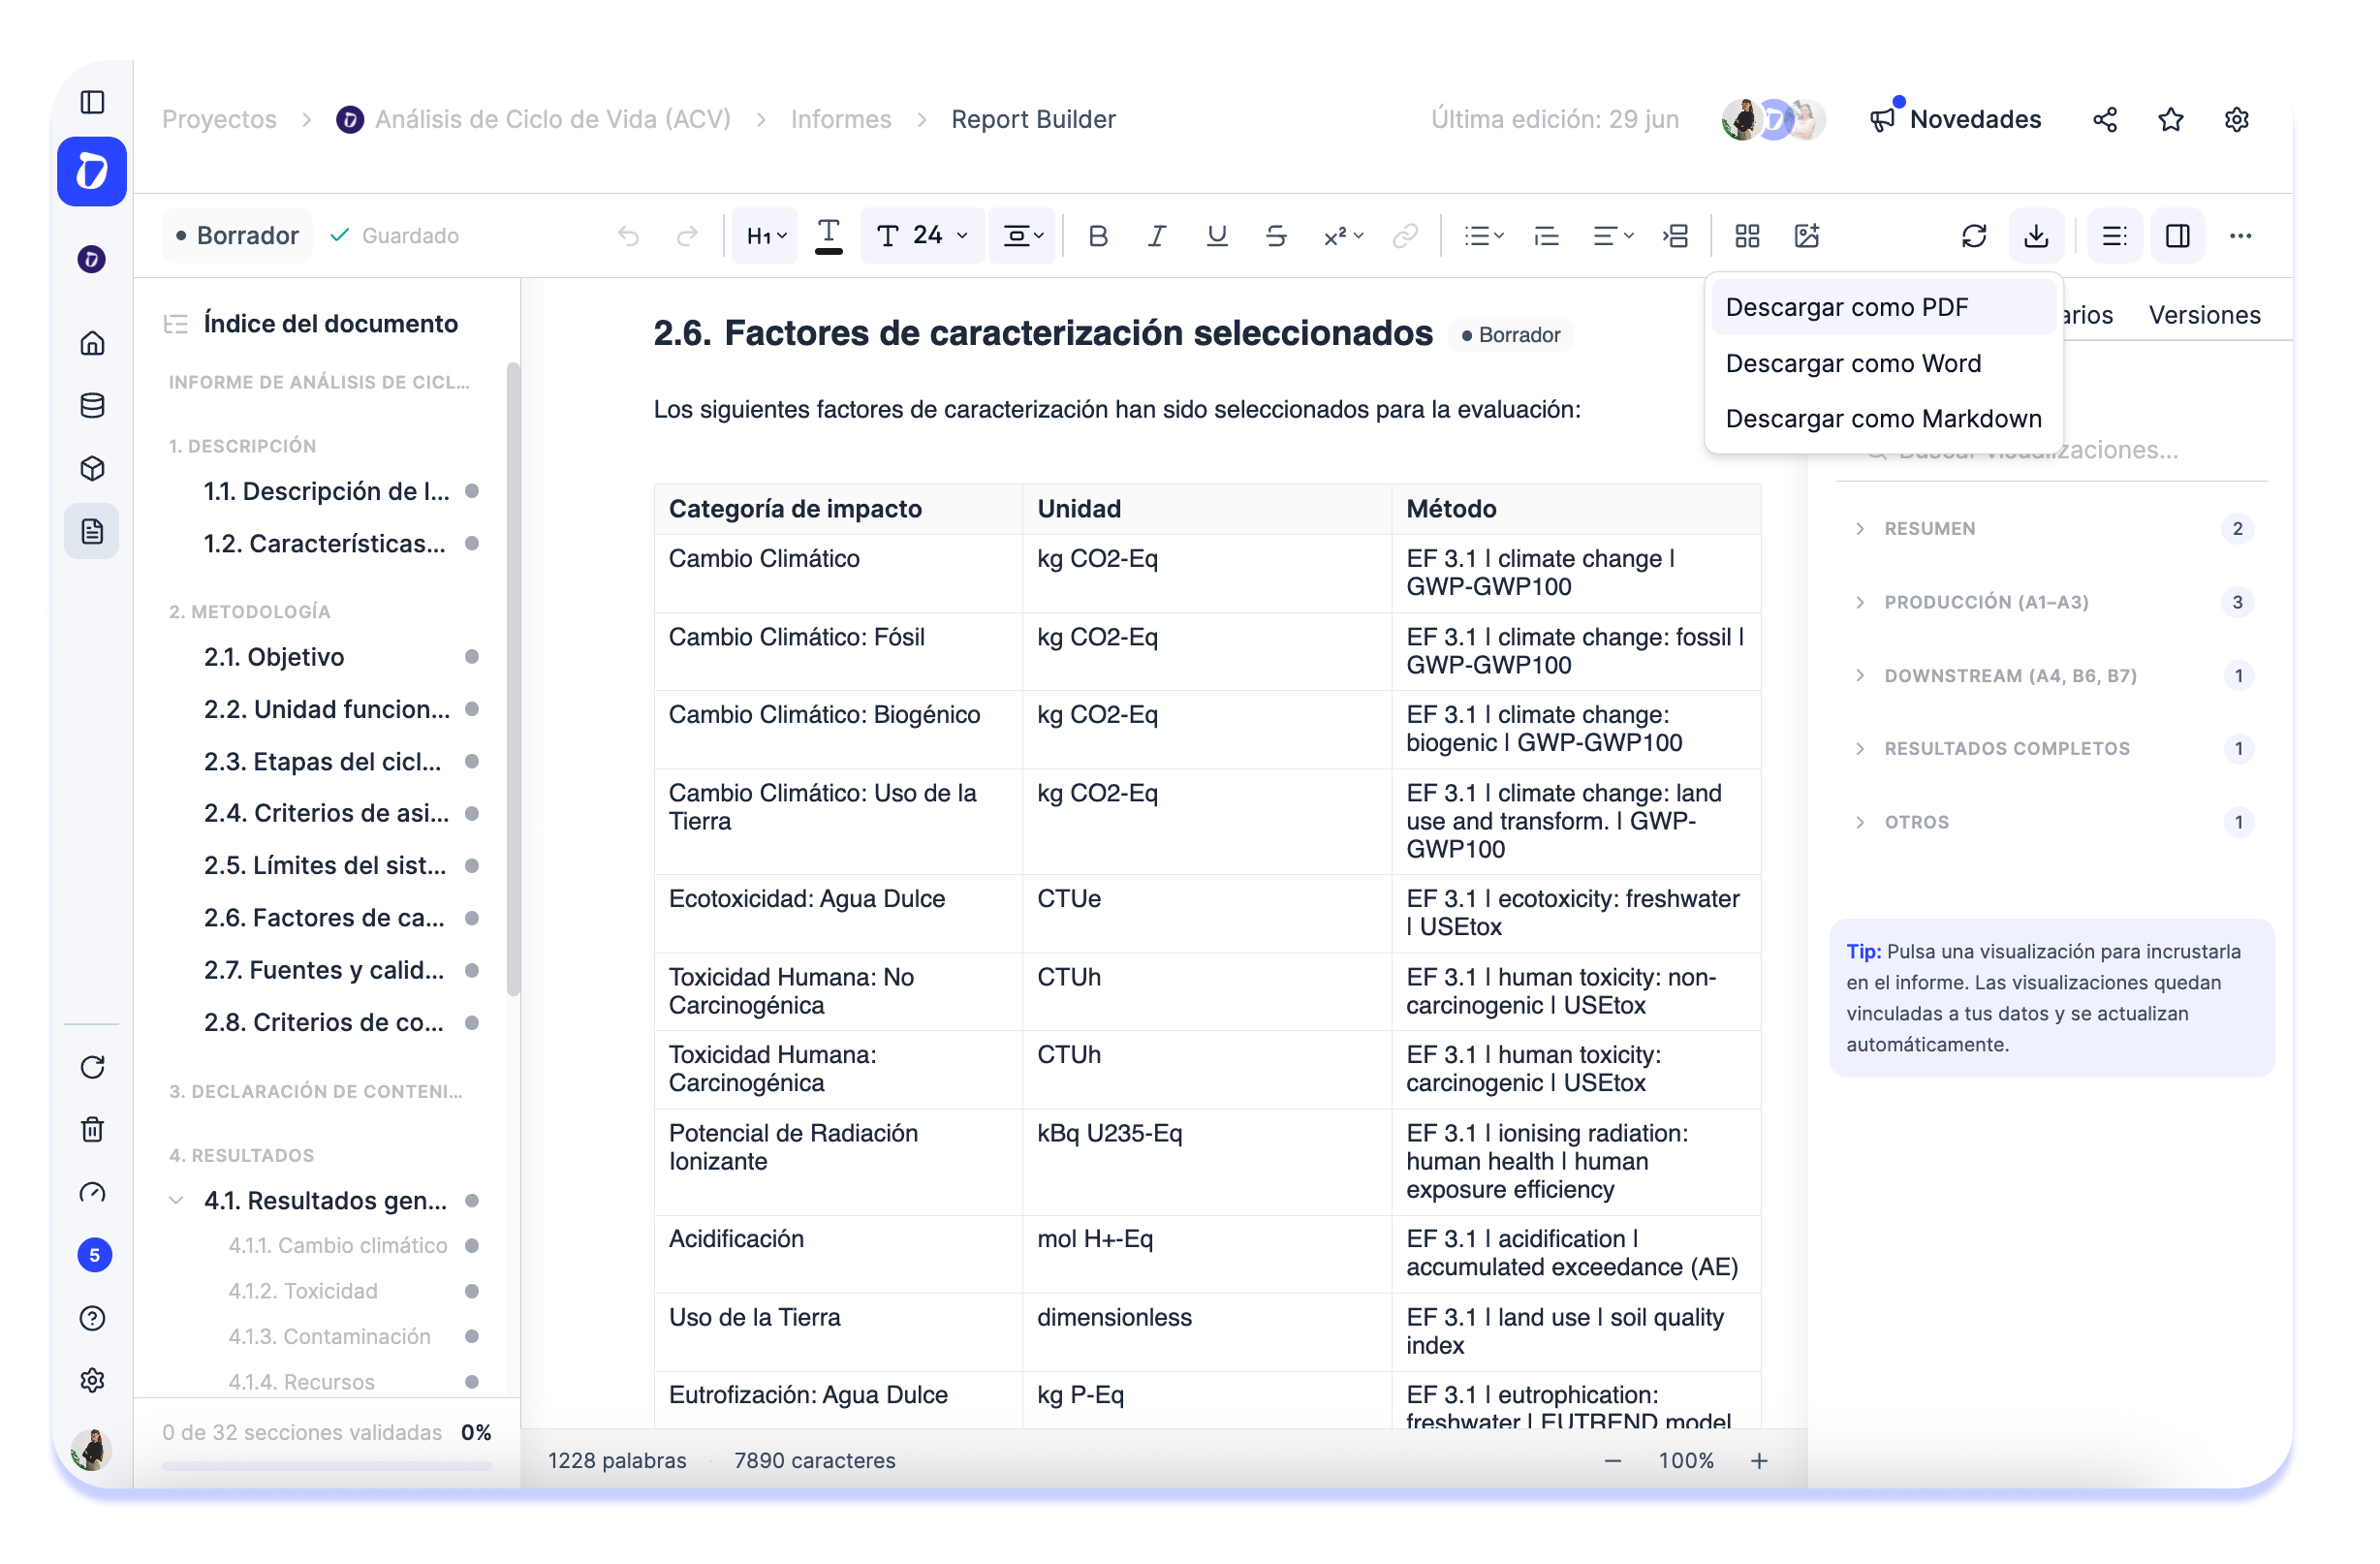
Task: Open the bullet list dropdown
Action: (x=1484, y=236)
